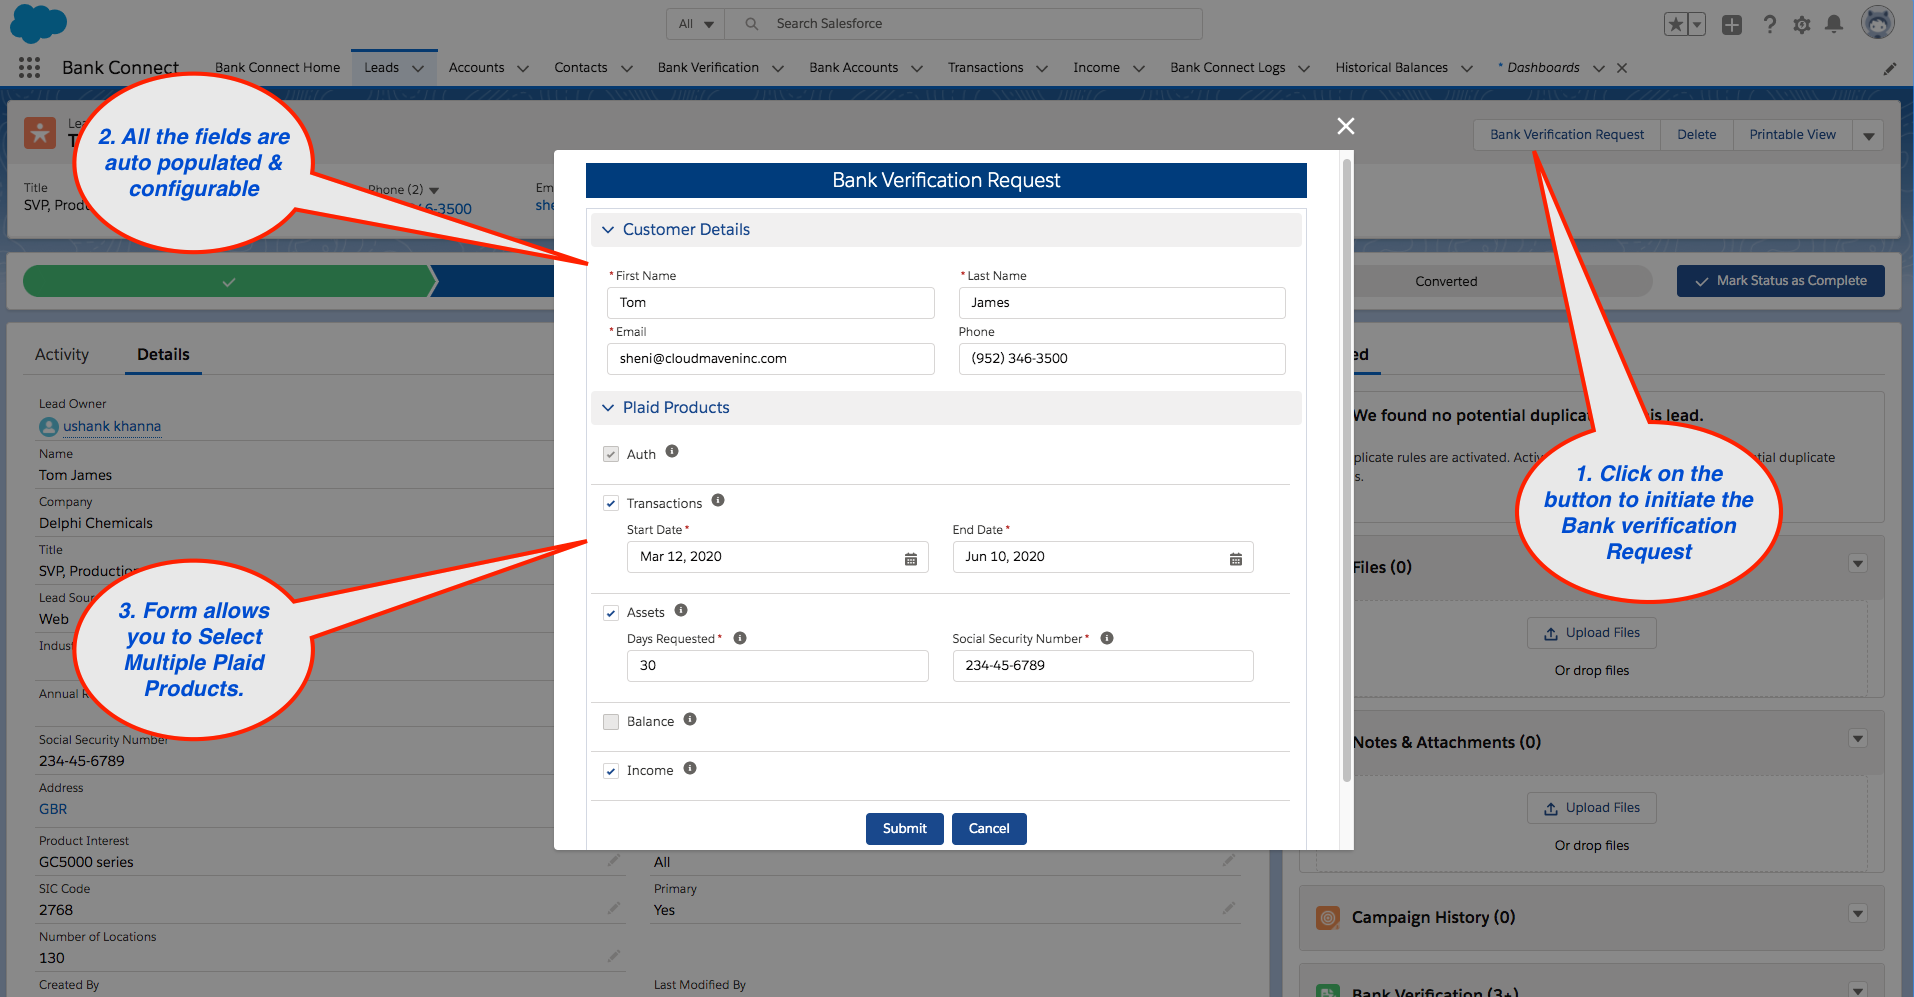1914x997 pixels.
Task: Open the Start Date calendar picker icon
Action: point(911,557)
